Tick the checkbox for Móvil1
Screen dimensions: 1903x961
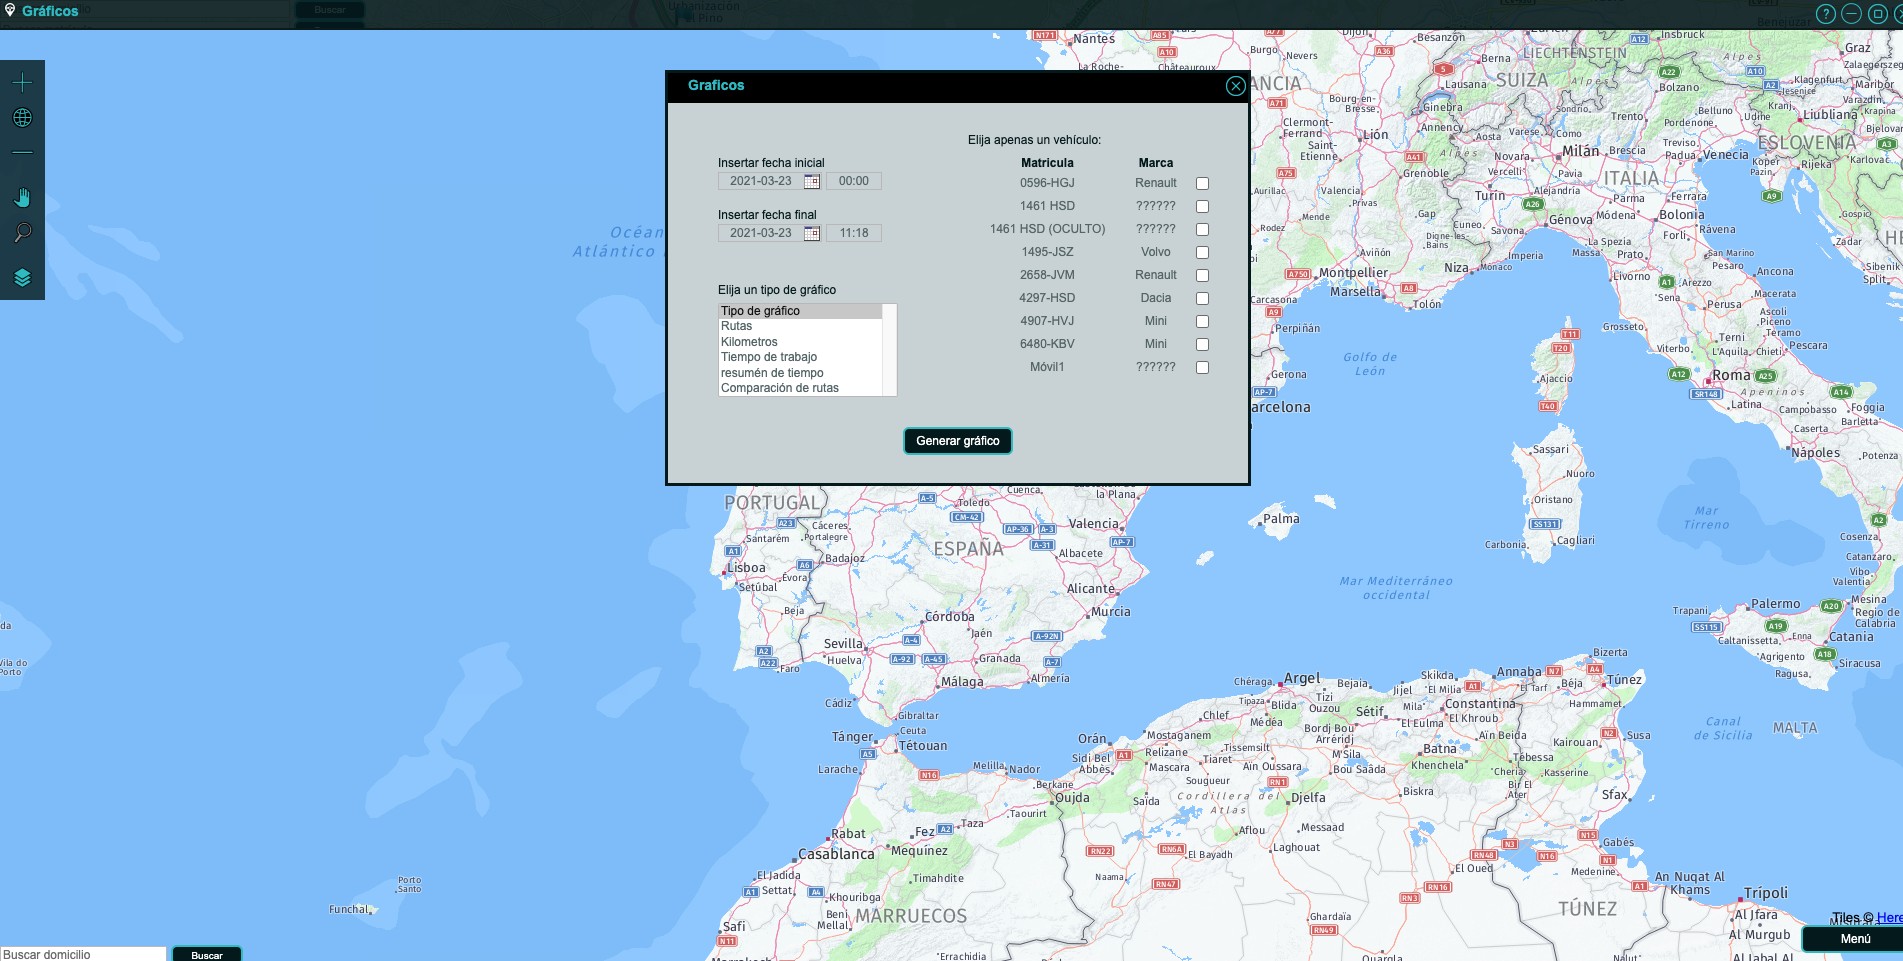coord(1202,368)
